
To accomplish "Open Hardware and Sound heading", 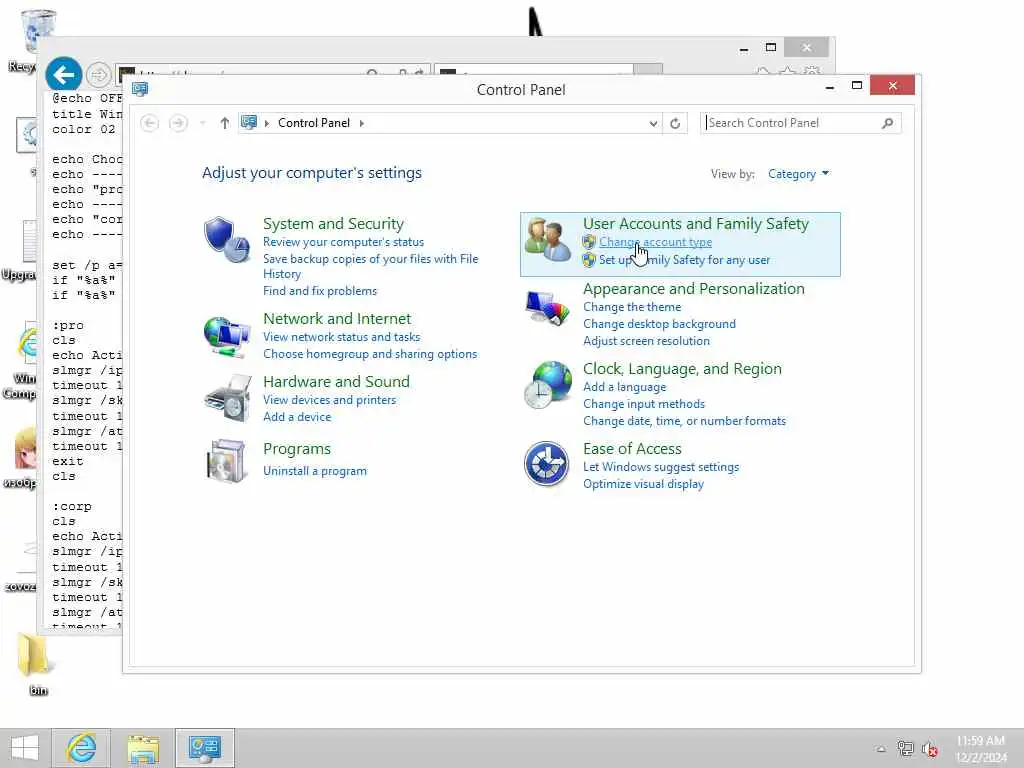I will tap(336, 381).
